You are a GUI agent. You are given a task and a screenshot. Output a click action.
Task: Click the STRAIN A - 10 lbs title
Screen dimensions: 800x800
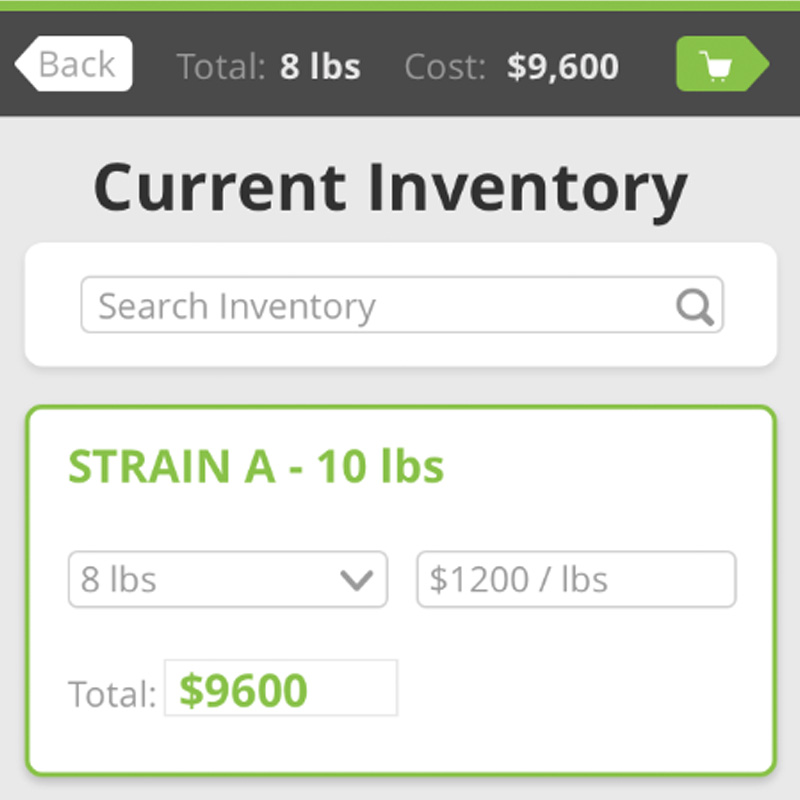click(x=256, y=466)
